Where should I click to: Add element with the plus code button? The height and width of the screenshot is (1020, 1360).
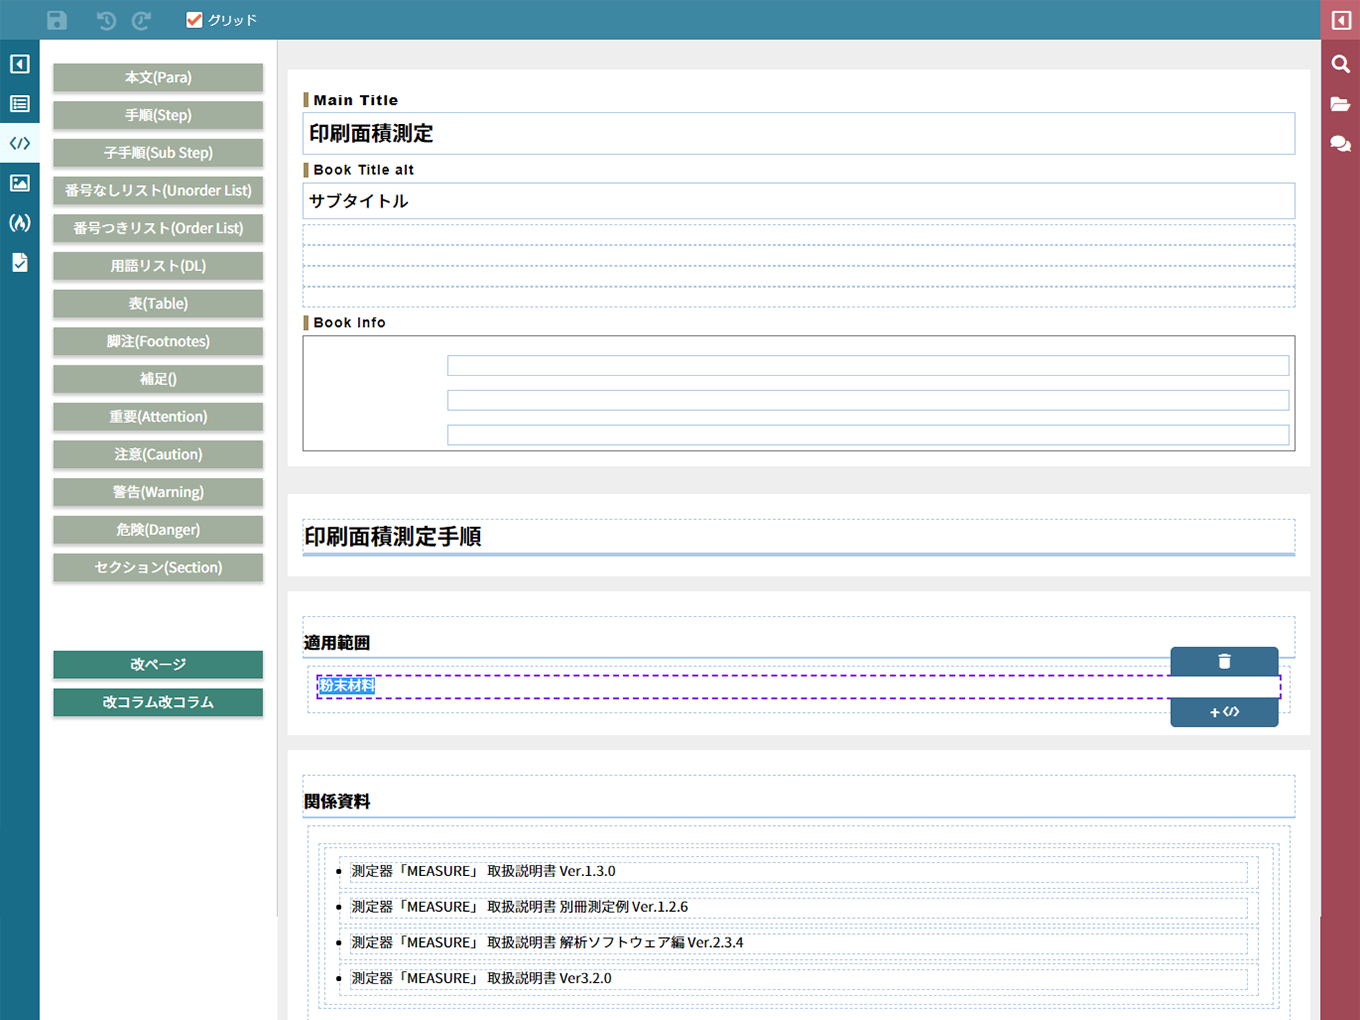[1224, 712]
